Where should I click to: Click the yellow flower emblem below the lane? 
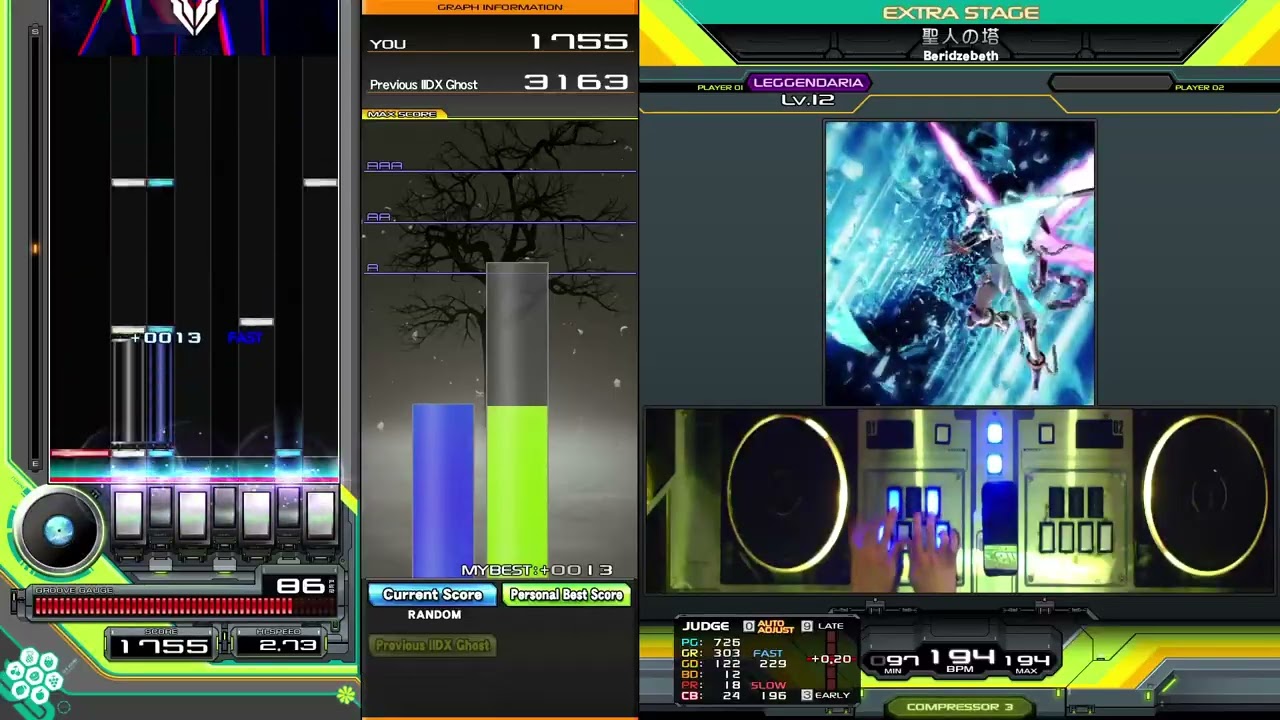point(346,693)
